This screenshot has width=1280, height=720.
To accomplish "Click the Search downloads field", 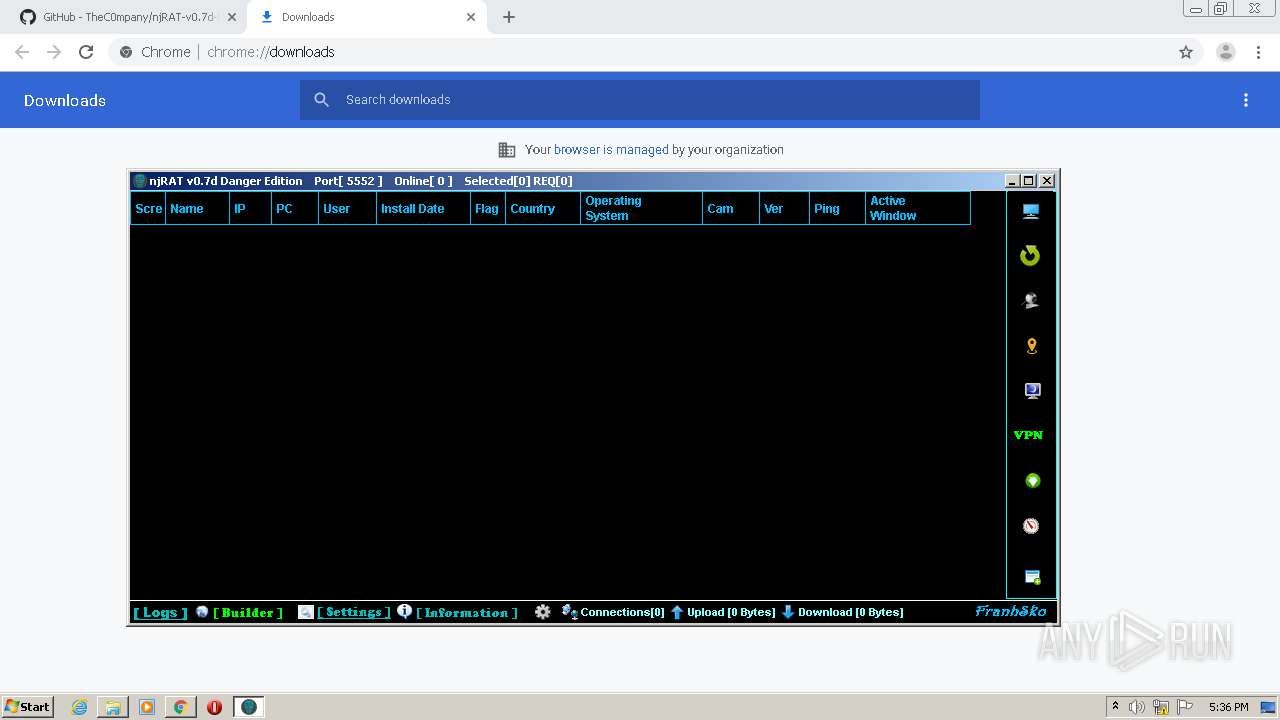I will (640, 100).
